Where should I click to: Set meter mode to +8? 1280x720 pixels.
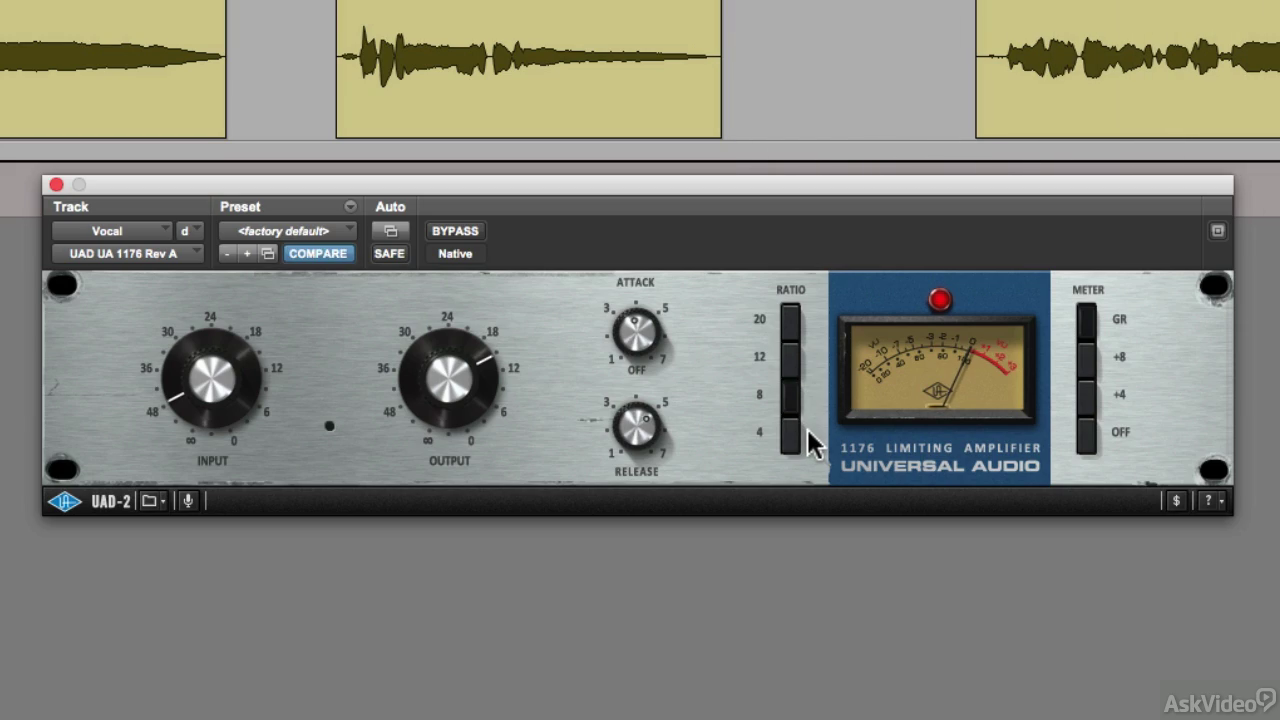[x=1086, y=358]
